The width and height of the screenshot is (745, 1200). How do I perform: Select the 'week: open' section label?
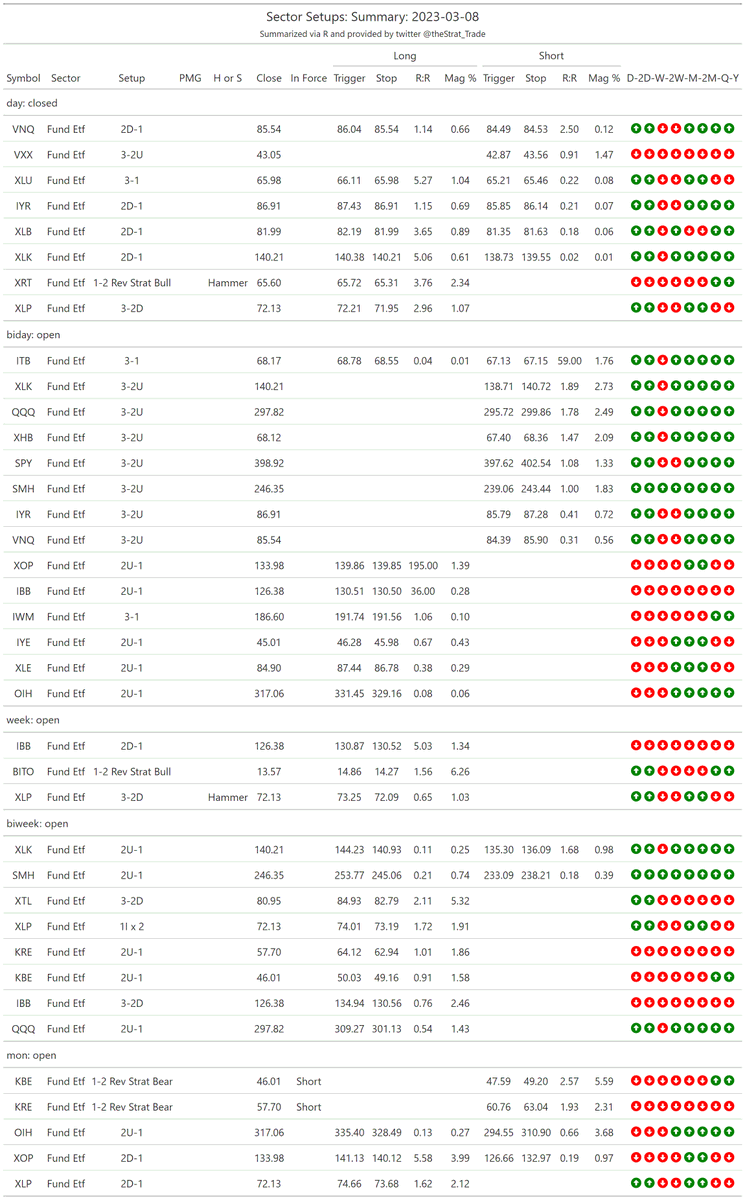(33, 720)
